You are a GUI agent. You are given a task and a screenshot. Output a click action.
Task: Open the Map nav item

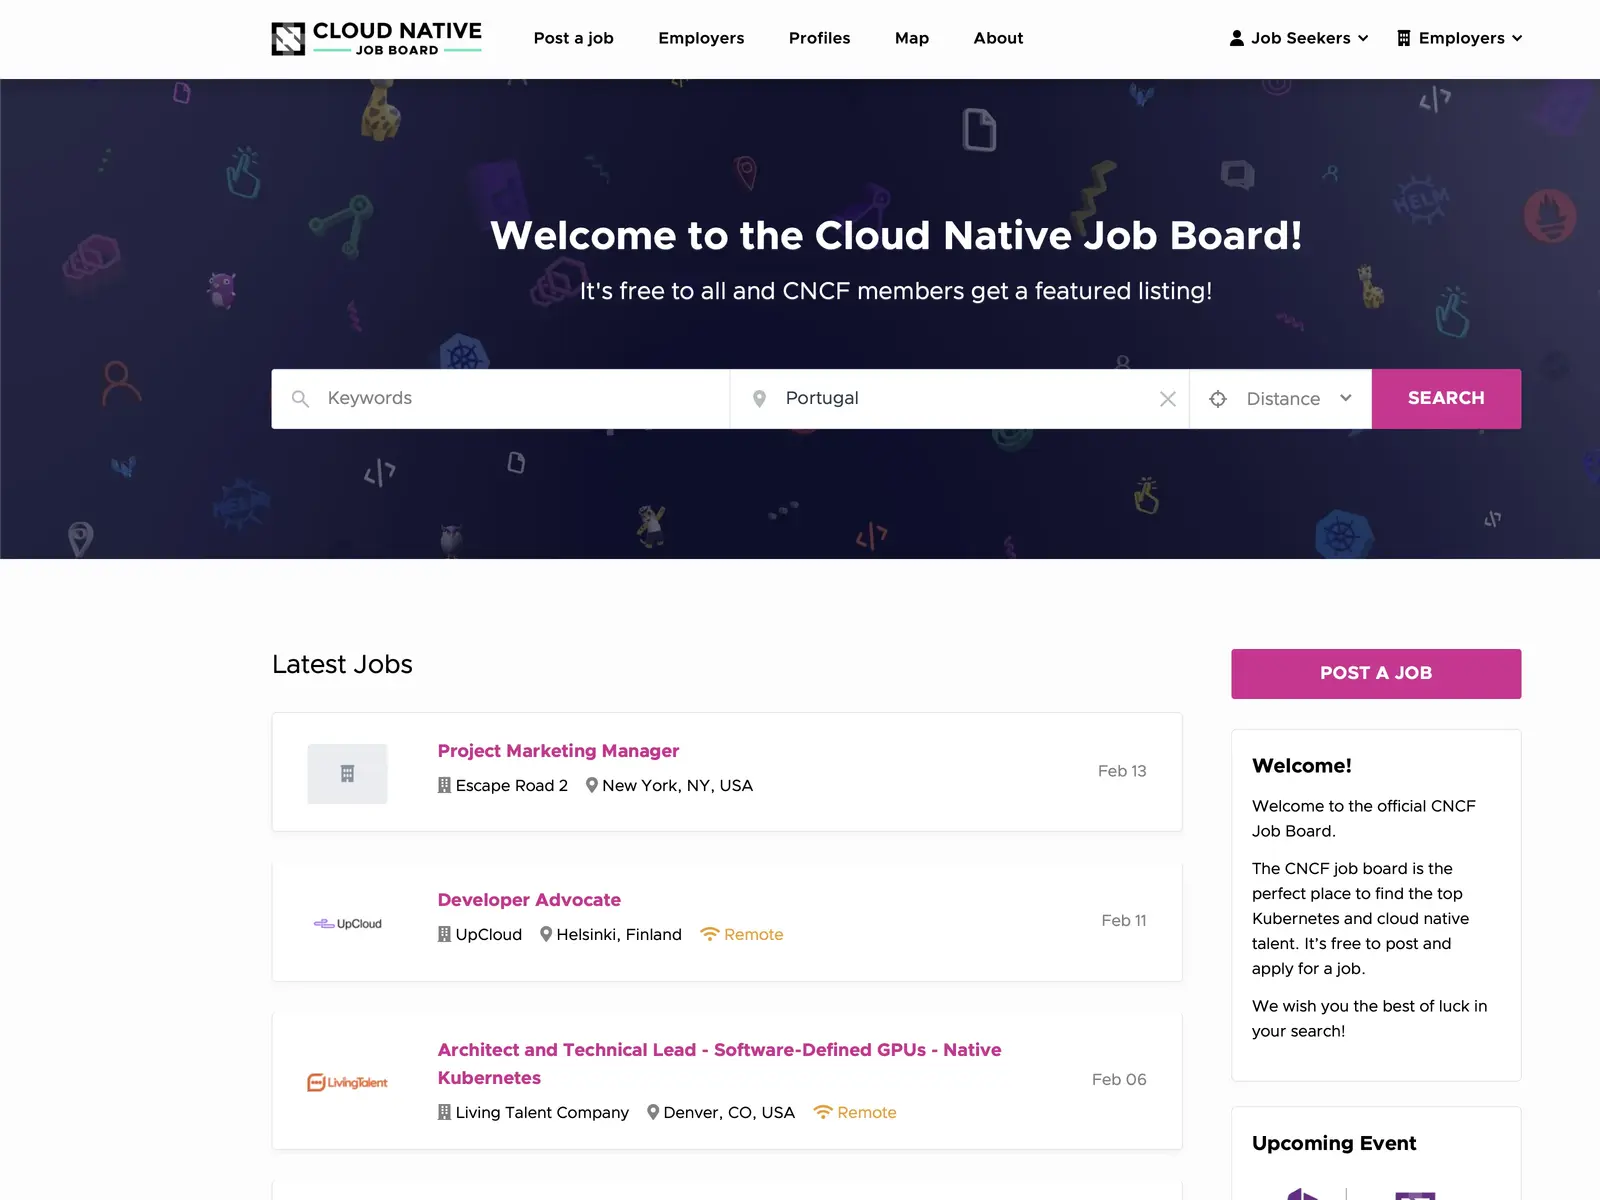(x=912, y=38)
